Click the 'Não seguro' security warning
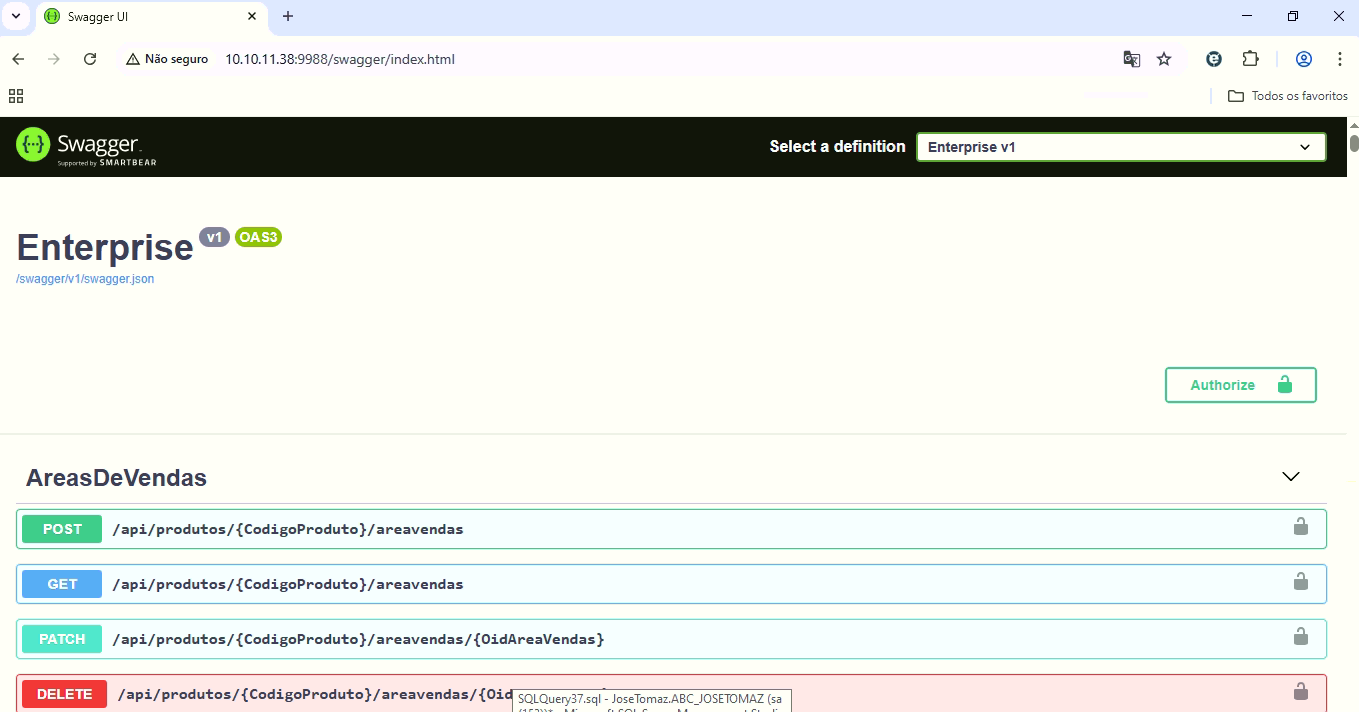This screenshot has height=712, width=1359. click(x=167, y=59)
